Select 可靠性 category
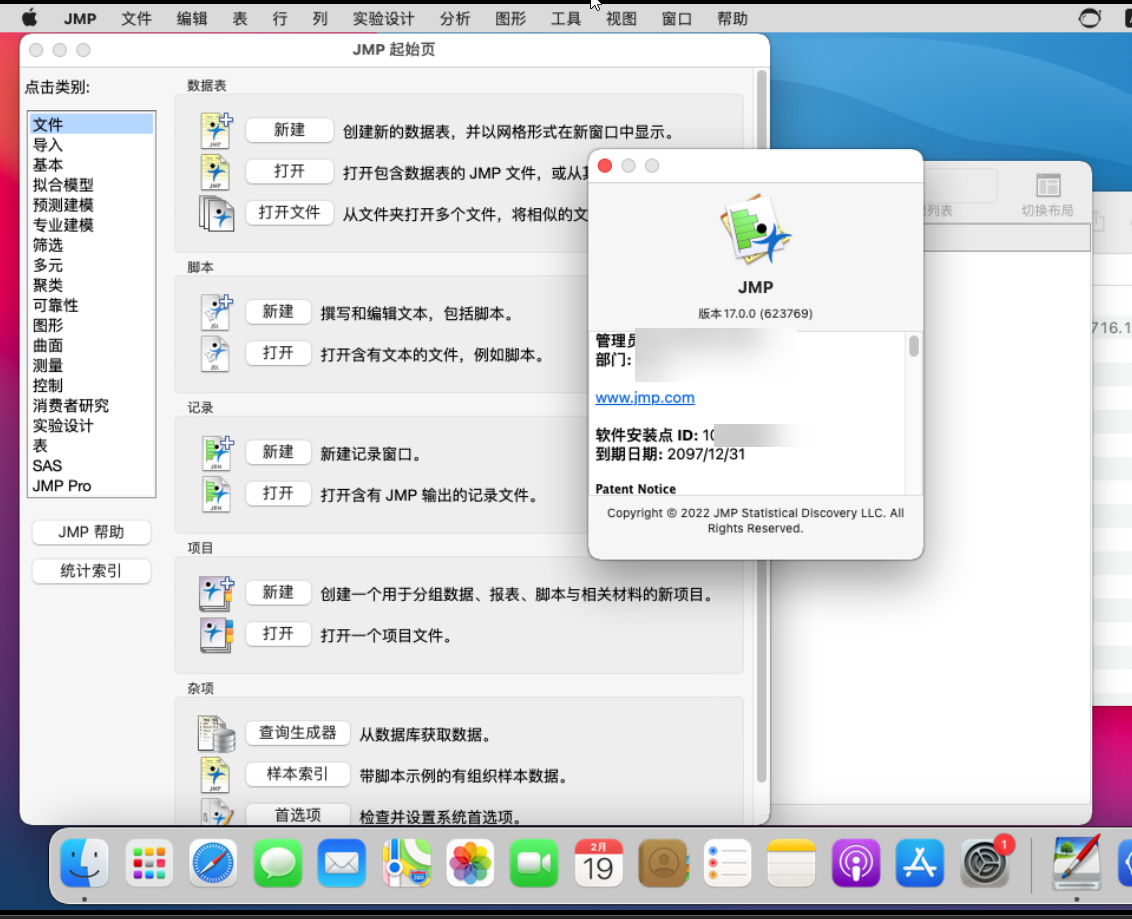This screenshot has width=1132, height=919. [x=91, y=305]
